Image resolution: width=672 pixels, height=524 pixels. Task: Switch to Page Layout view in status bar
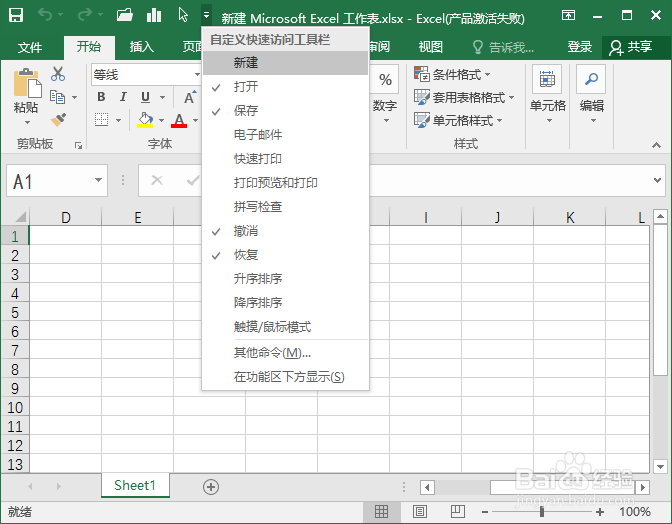pyautogui.click(x=420, y=511)
